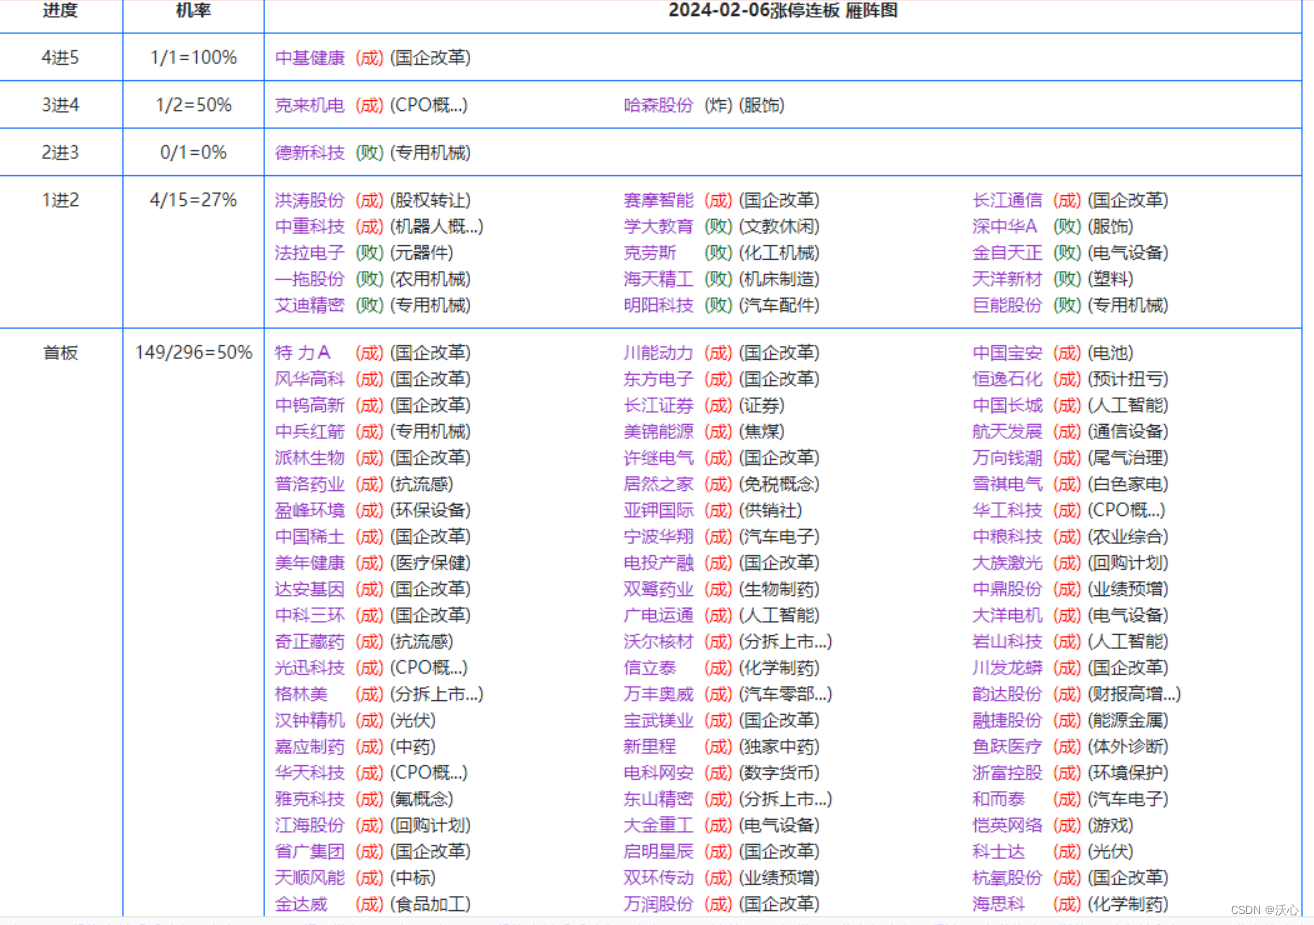Click 特力A in the 首板 list

(303, 353)
